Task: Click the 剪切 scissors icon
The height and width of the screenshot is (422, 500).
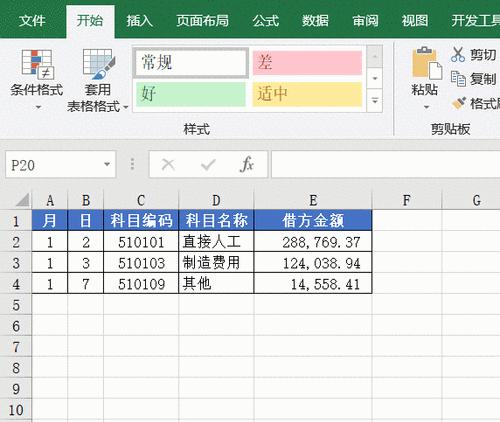Action: click(x=458, y=54)
